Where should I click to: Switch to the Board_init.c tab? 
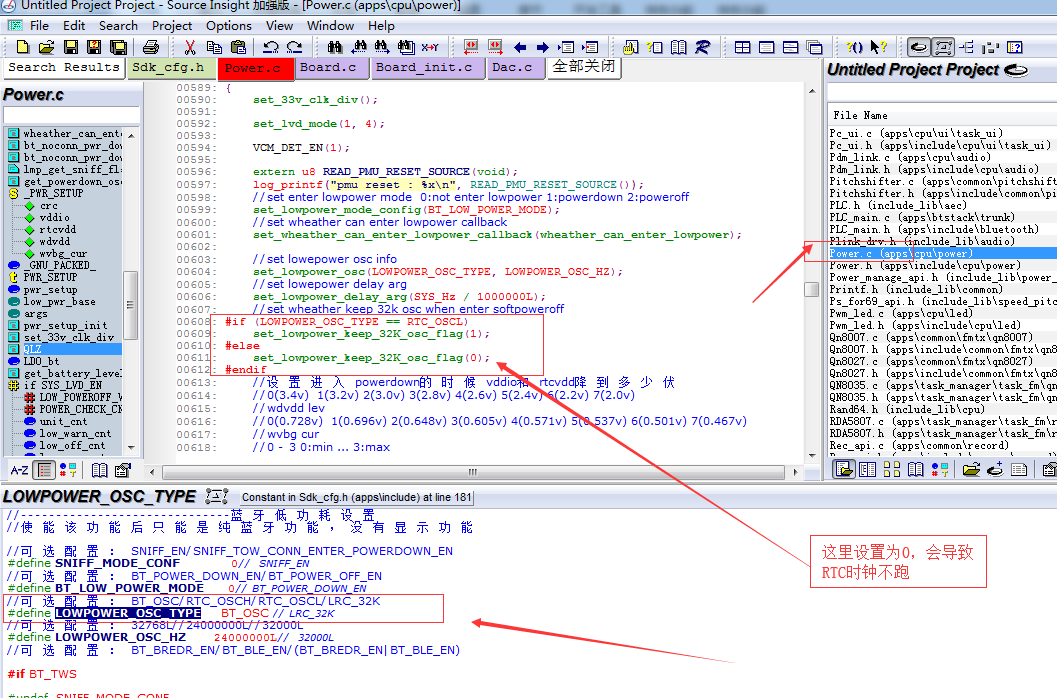tap(427, 67)
